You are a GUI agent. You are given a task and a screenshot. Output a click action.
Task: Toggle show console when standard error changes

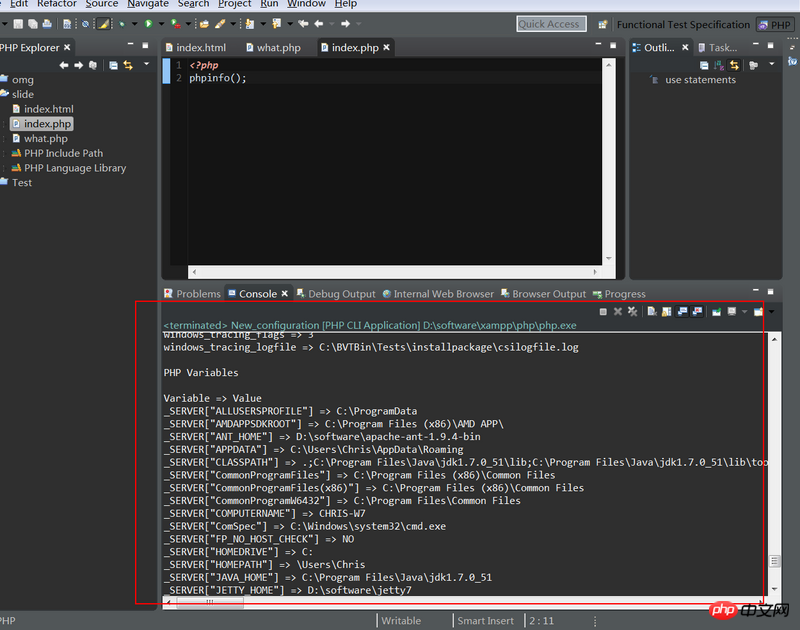[697, 312]
